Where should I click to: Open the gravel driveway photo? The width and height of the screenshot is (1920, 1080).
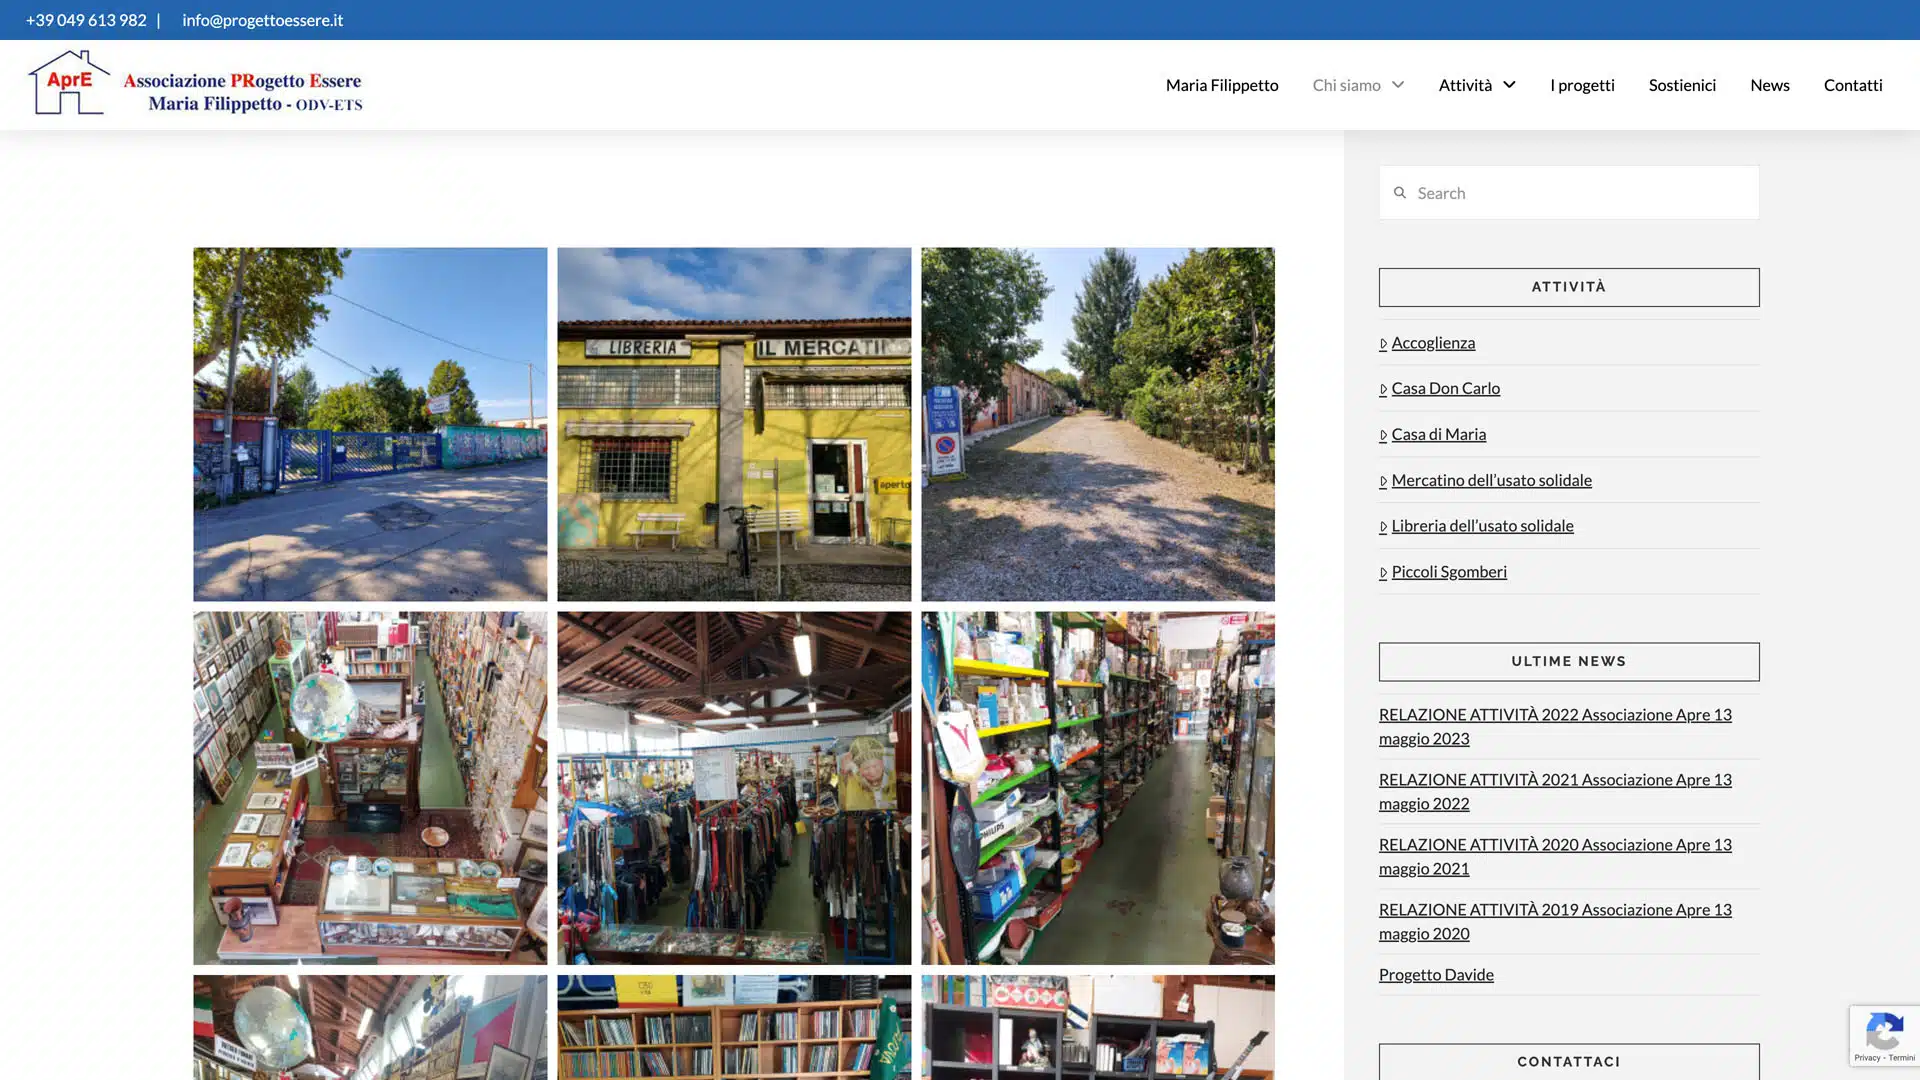[1098, 424]
